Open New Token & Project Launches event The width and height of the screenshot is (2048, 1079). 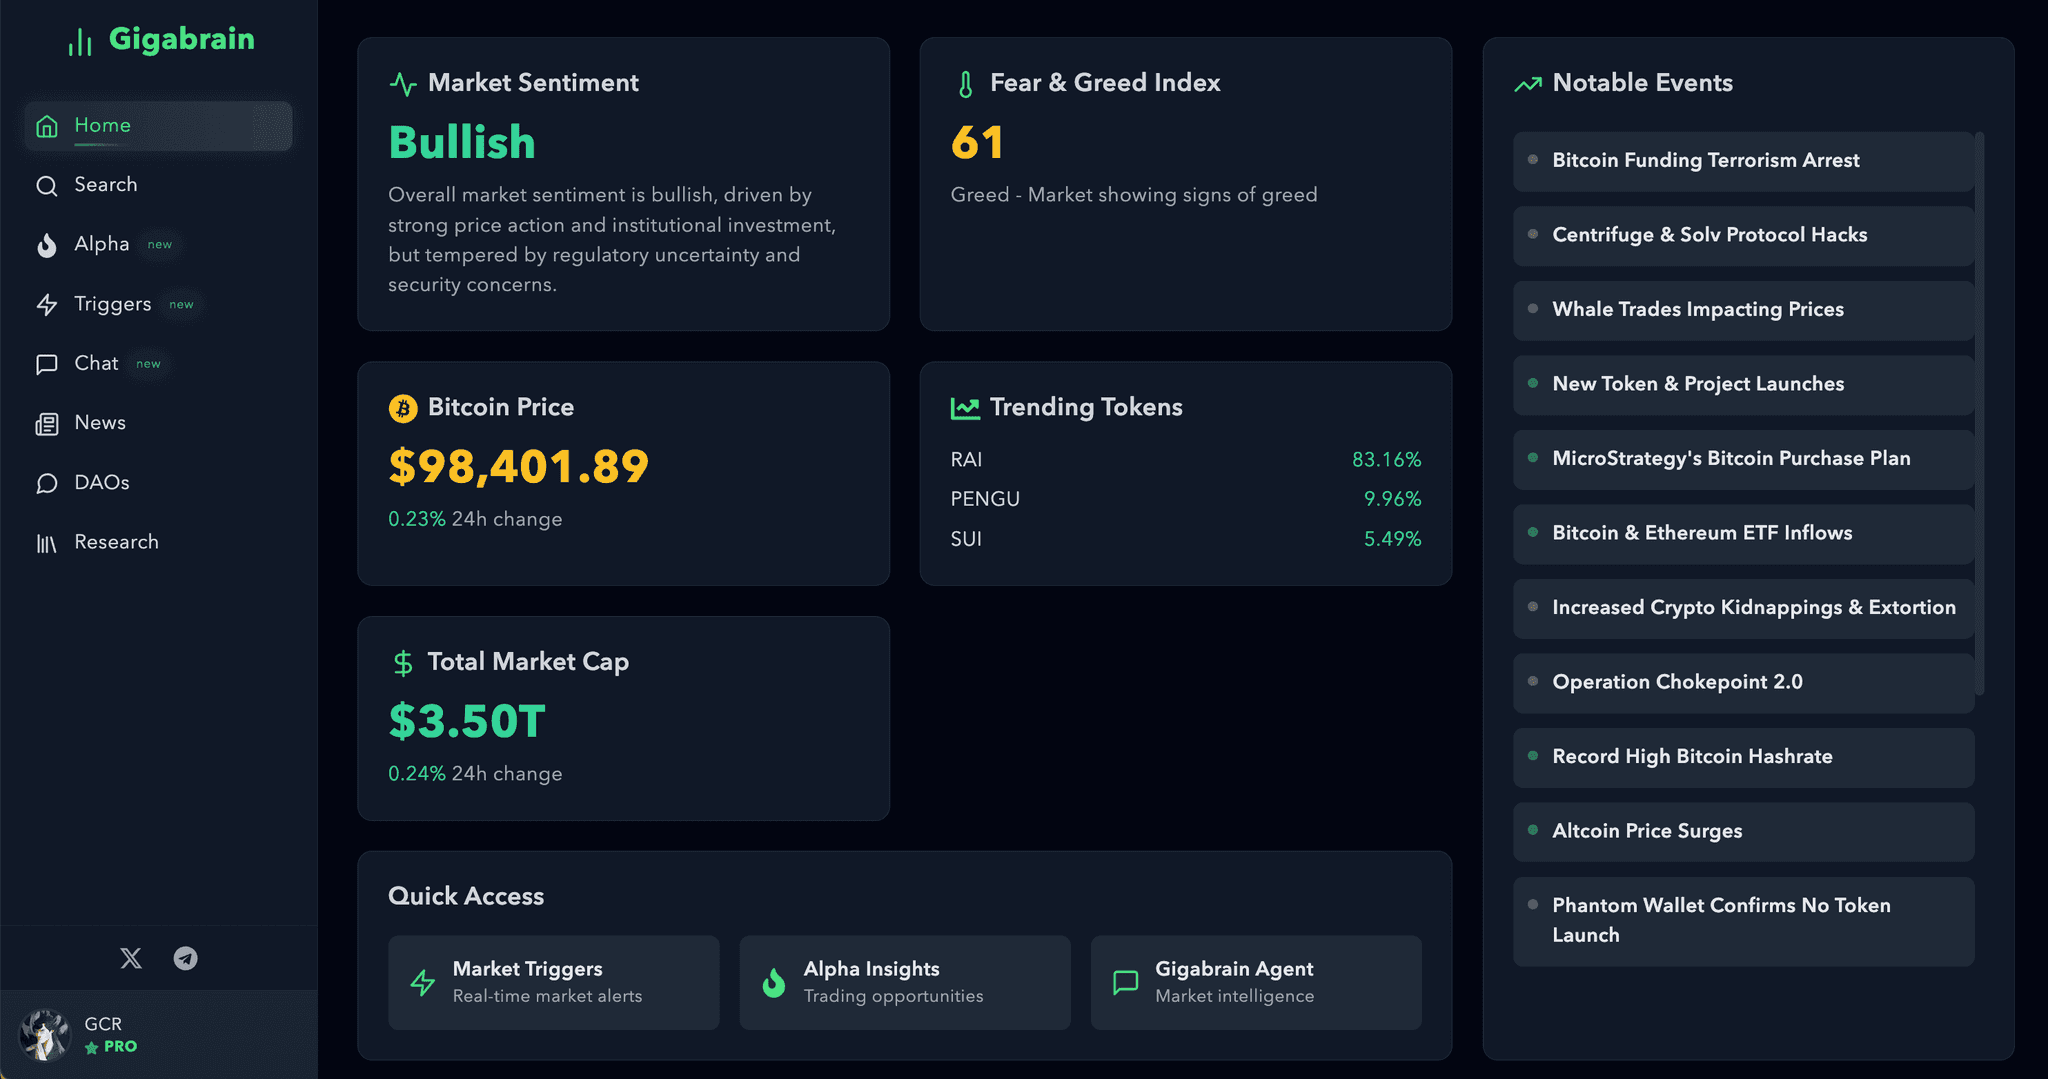1744,385
